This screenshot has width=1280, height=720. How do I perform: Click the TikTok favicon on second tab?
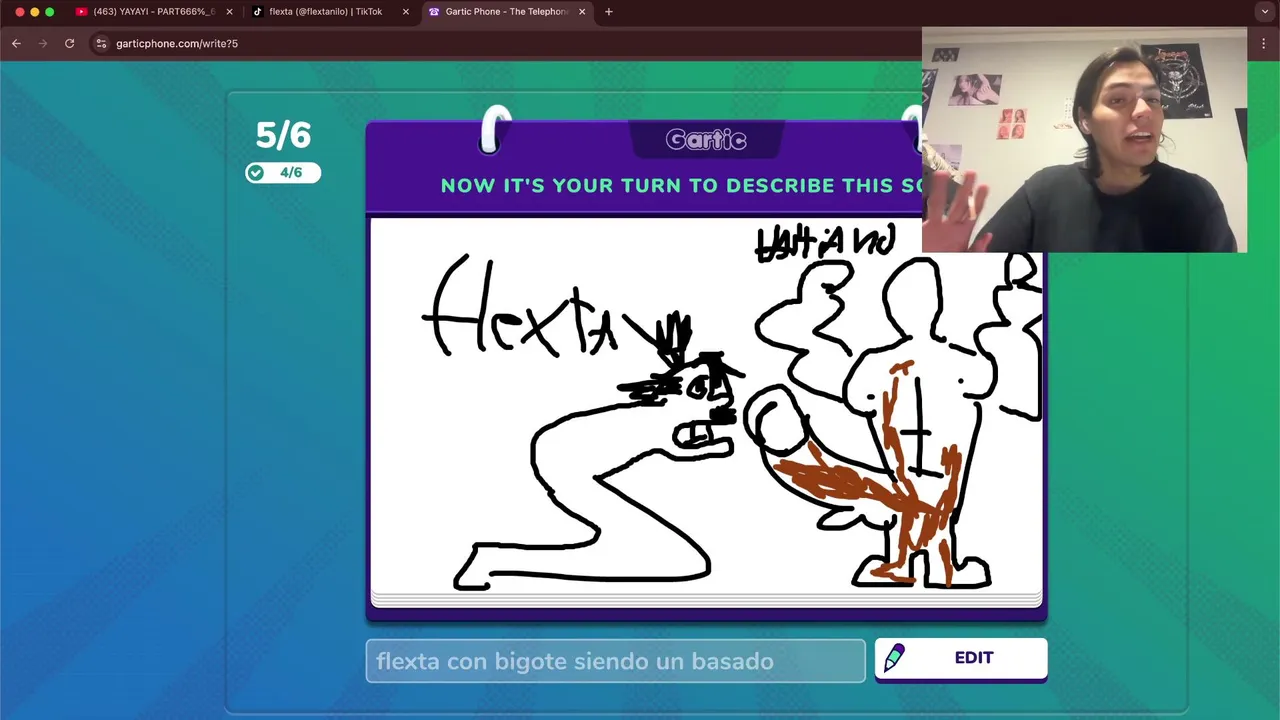pyautogui.click(x=257, y=12)
